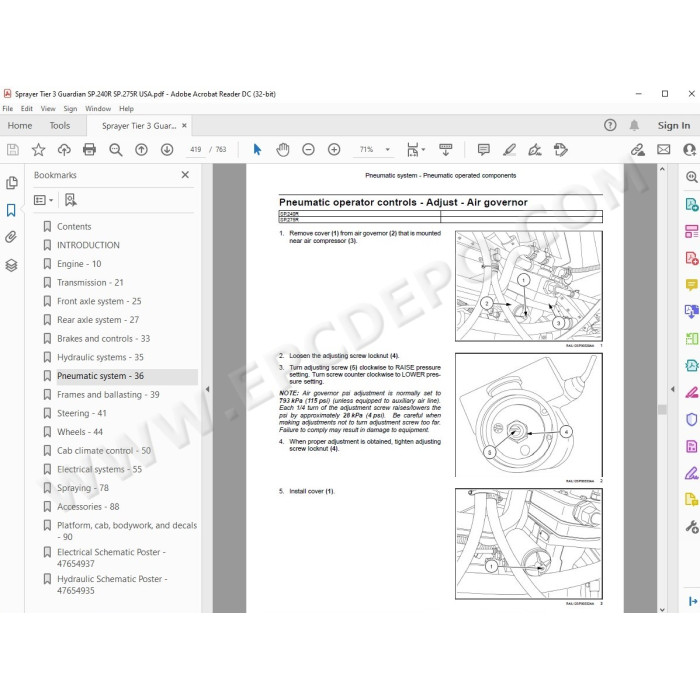Click the page number input field
This screenshot has width=700, height=700.
196,149
